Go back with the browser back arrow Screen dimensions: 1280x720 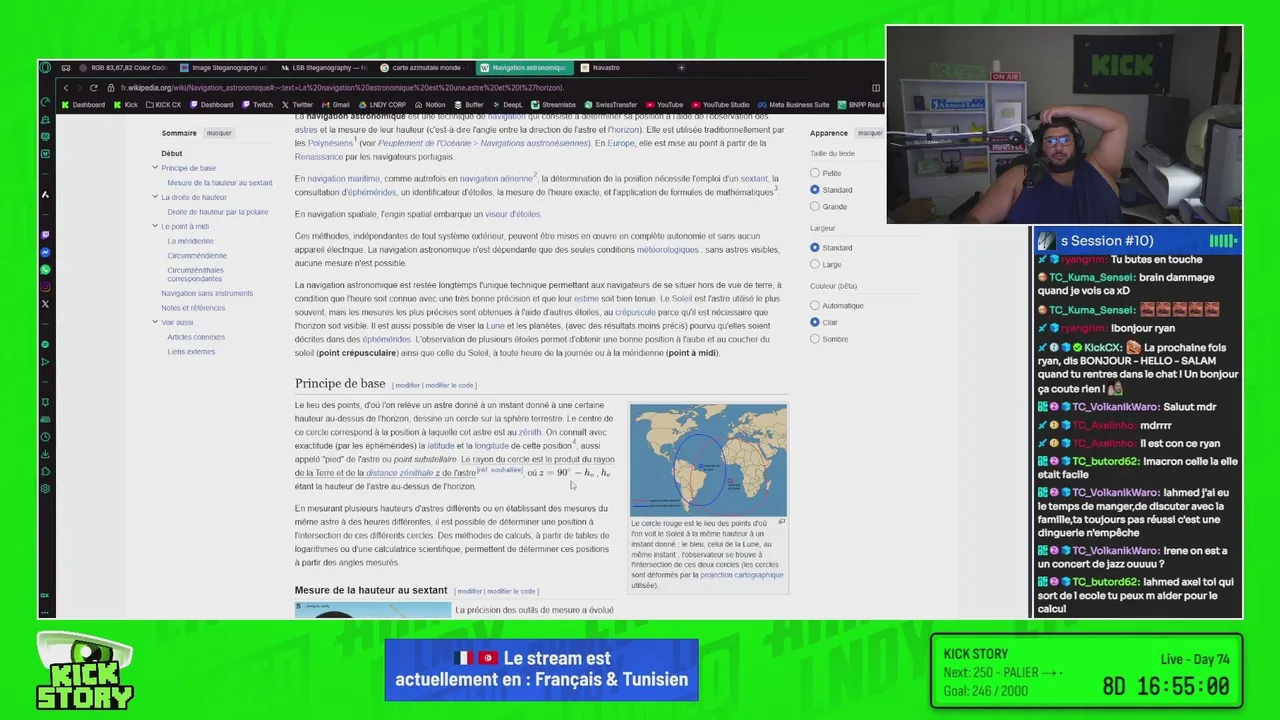coord(66,88)
